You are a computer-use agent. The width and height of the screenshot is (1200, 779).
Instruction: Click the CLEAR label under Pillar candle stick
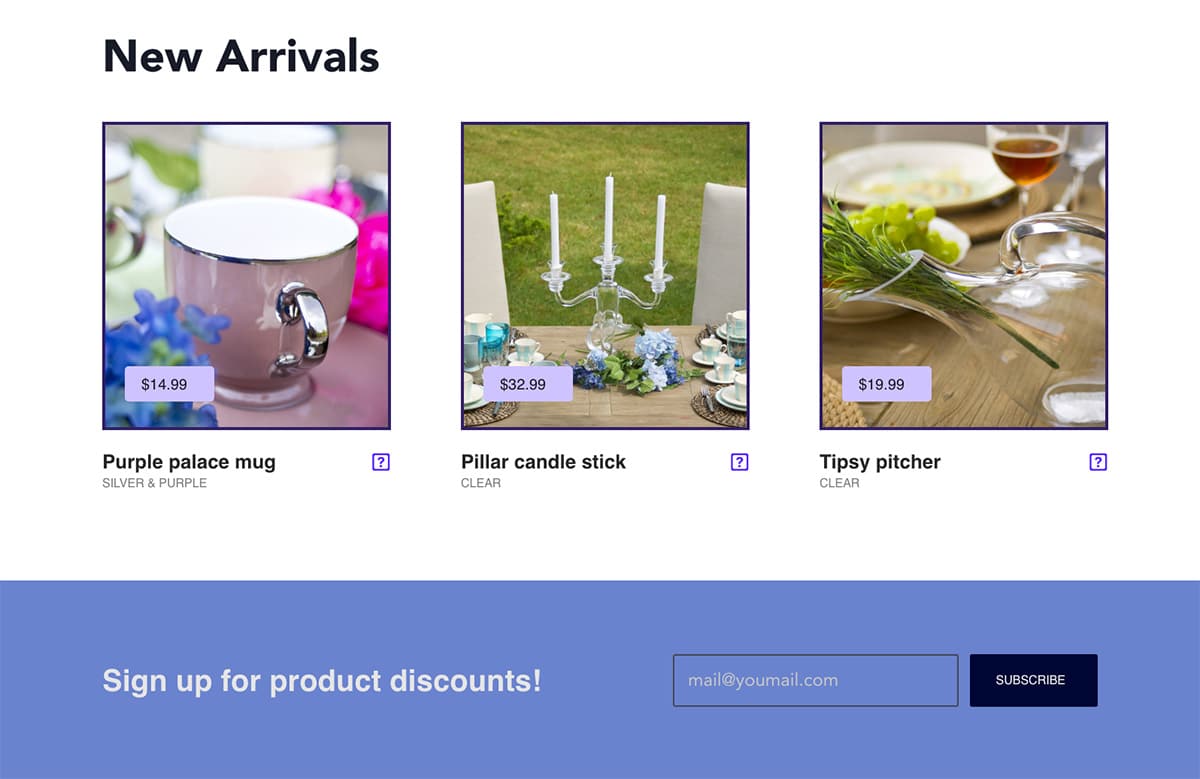click(x=481, y=483)
